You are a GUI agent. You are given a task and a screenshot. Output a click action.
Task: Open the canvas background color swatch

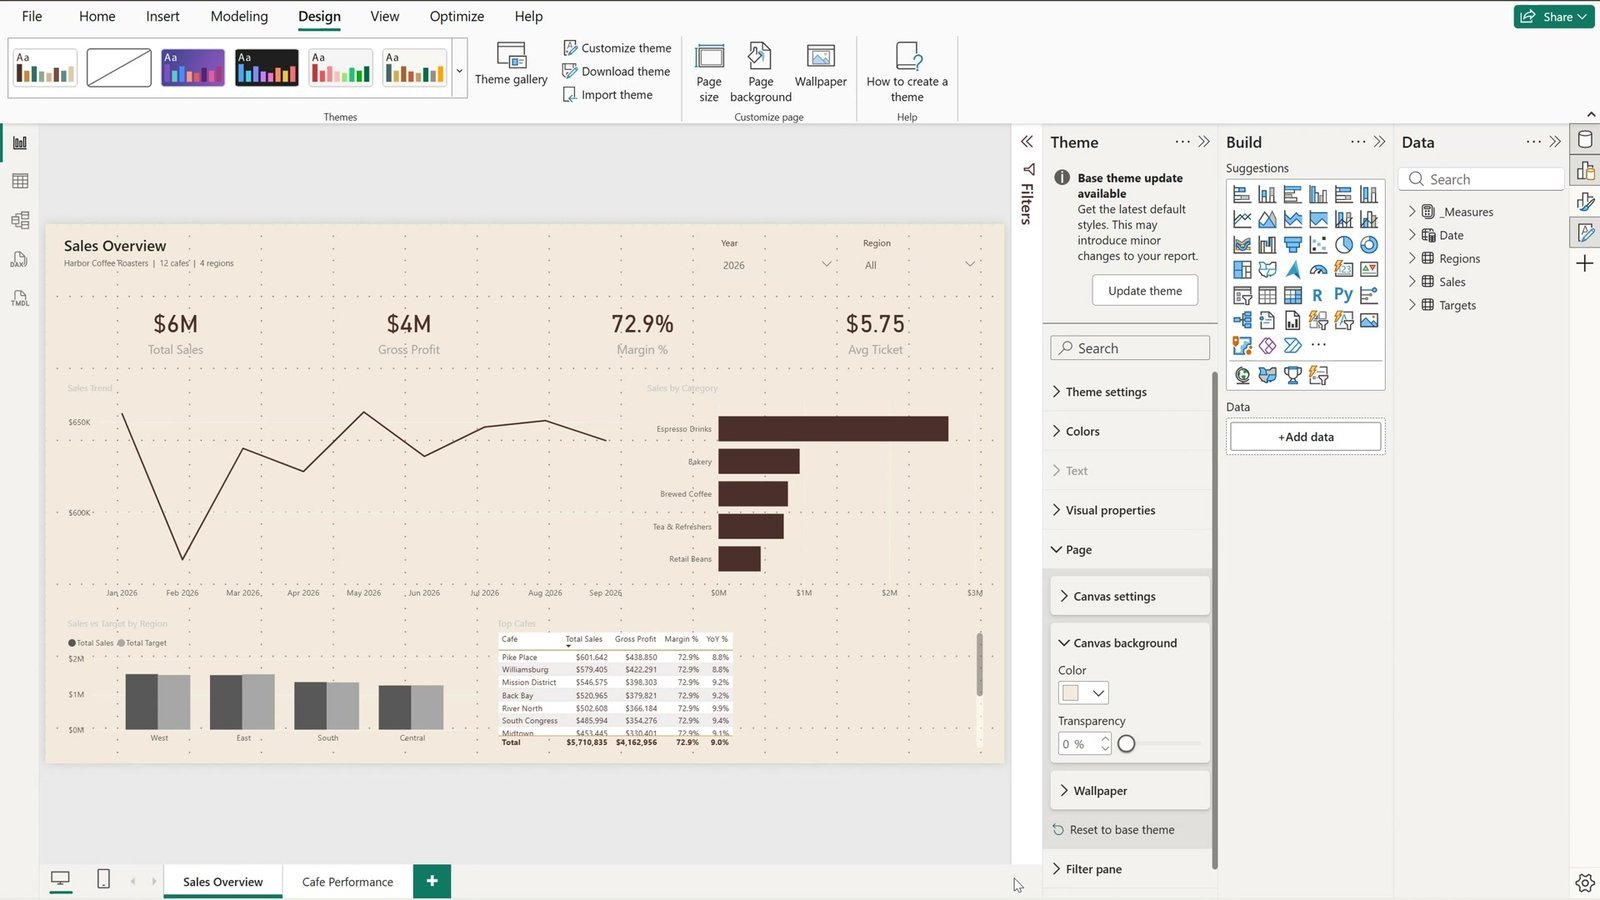pos(1083,693)
